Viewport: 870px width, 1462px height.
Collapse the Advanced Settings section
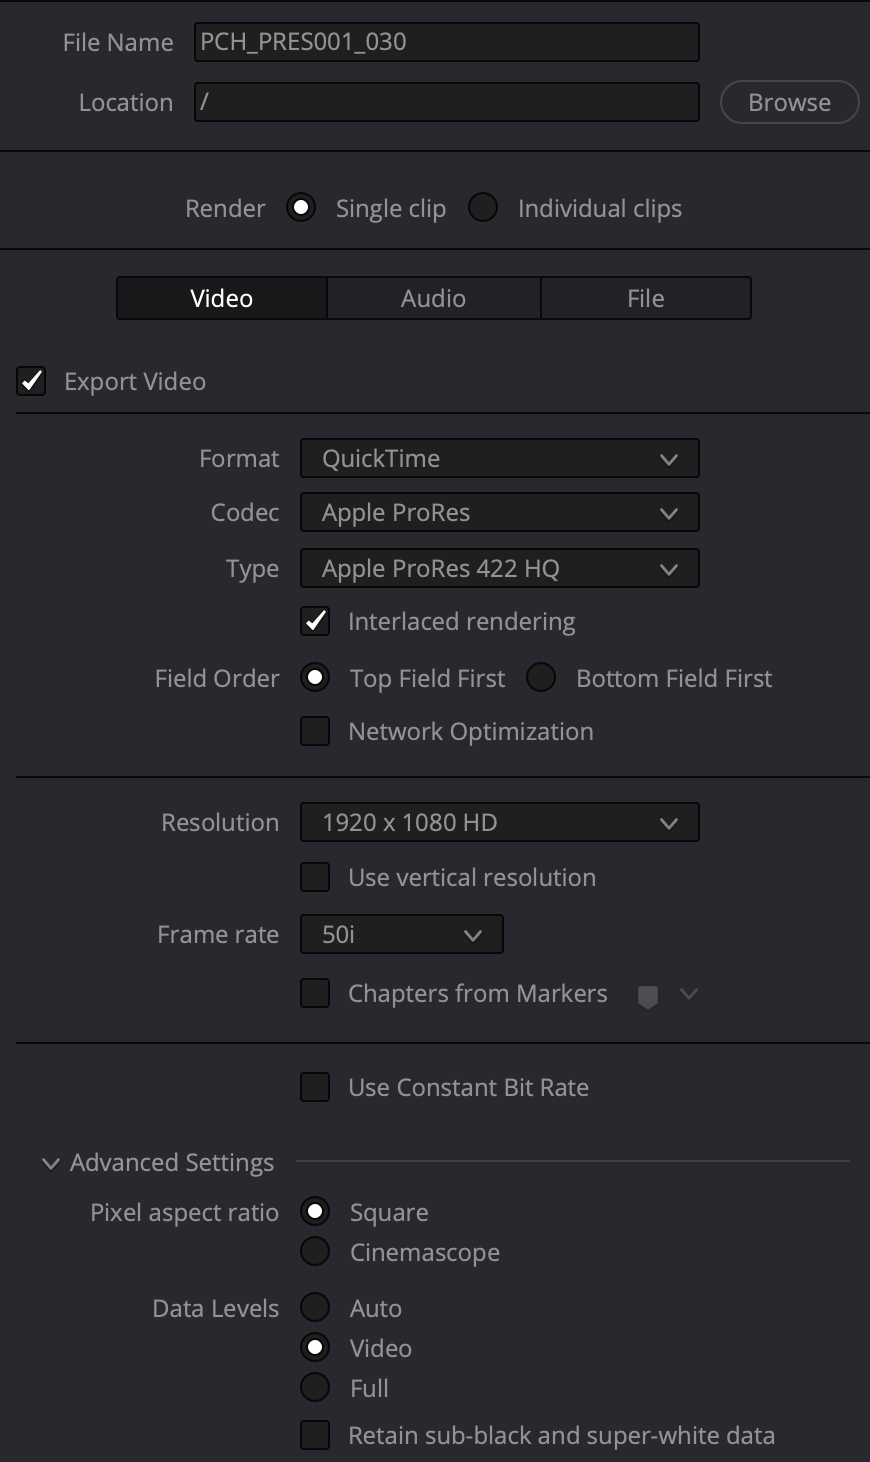pyautogui.click(x=51, y=1163)
